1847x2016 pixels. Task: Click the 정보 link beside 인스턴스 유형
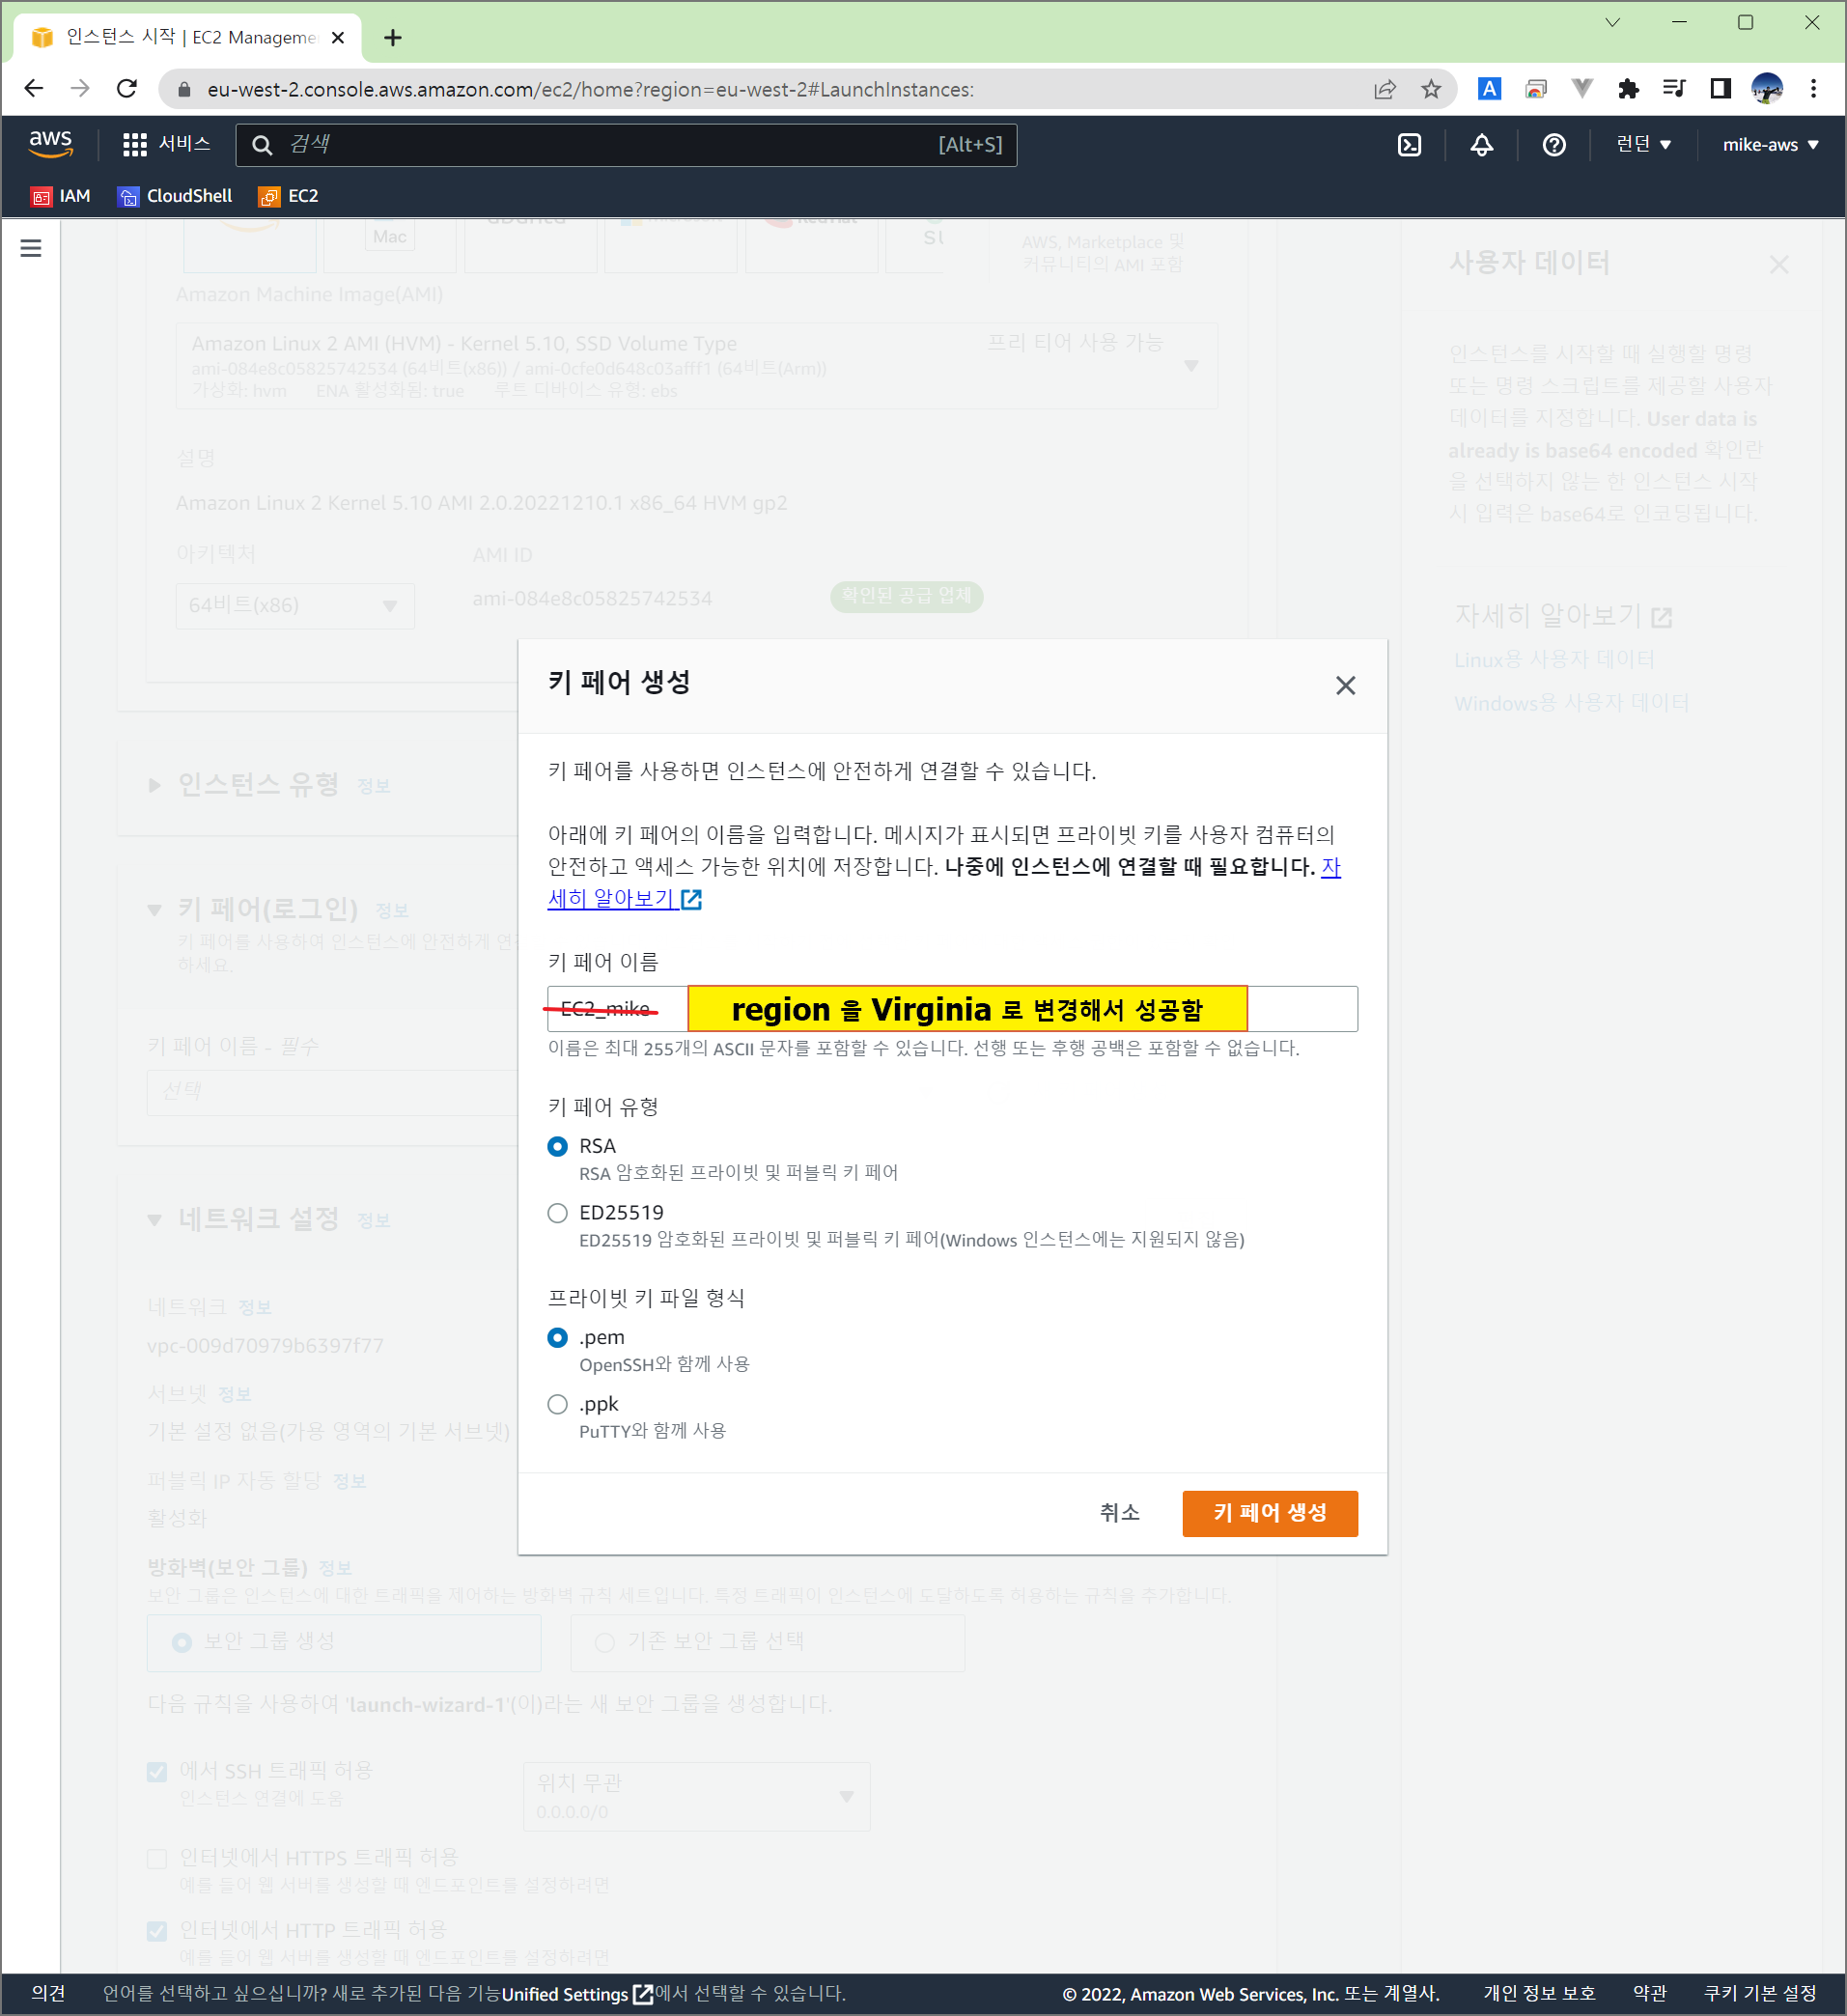tap(373, 787)
